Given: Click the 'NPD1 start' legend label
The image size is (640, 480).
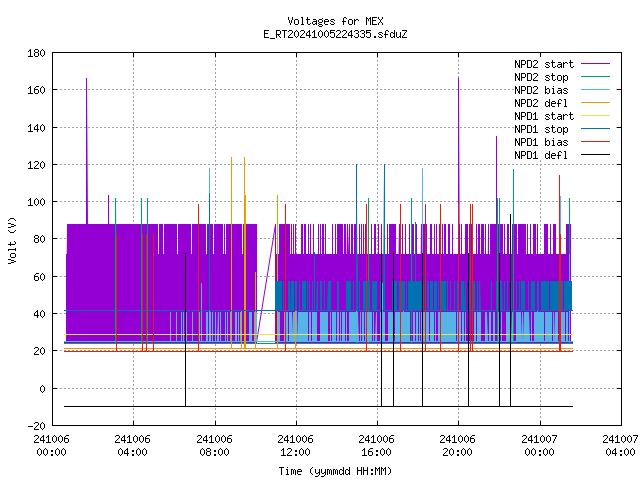Looking at the screenshot, I should click(x=544, y=116).
